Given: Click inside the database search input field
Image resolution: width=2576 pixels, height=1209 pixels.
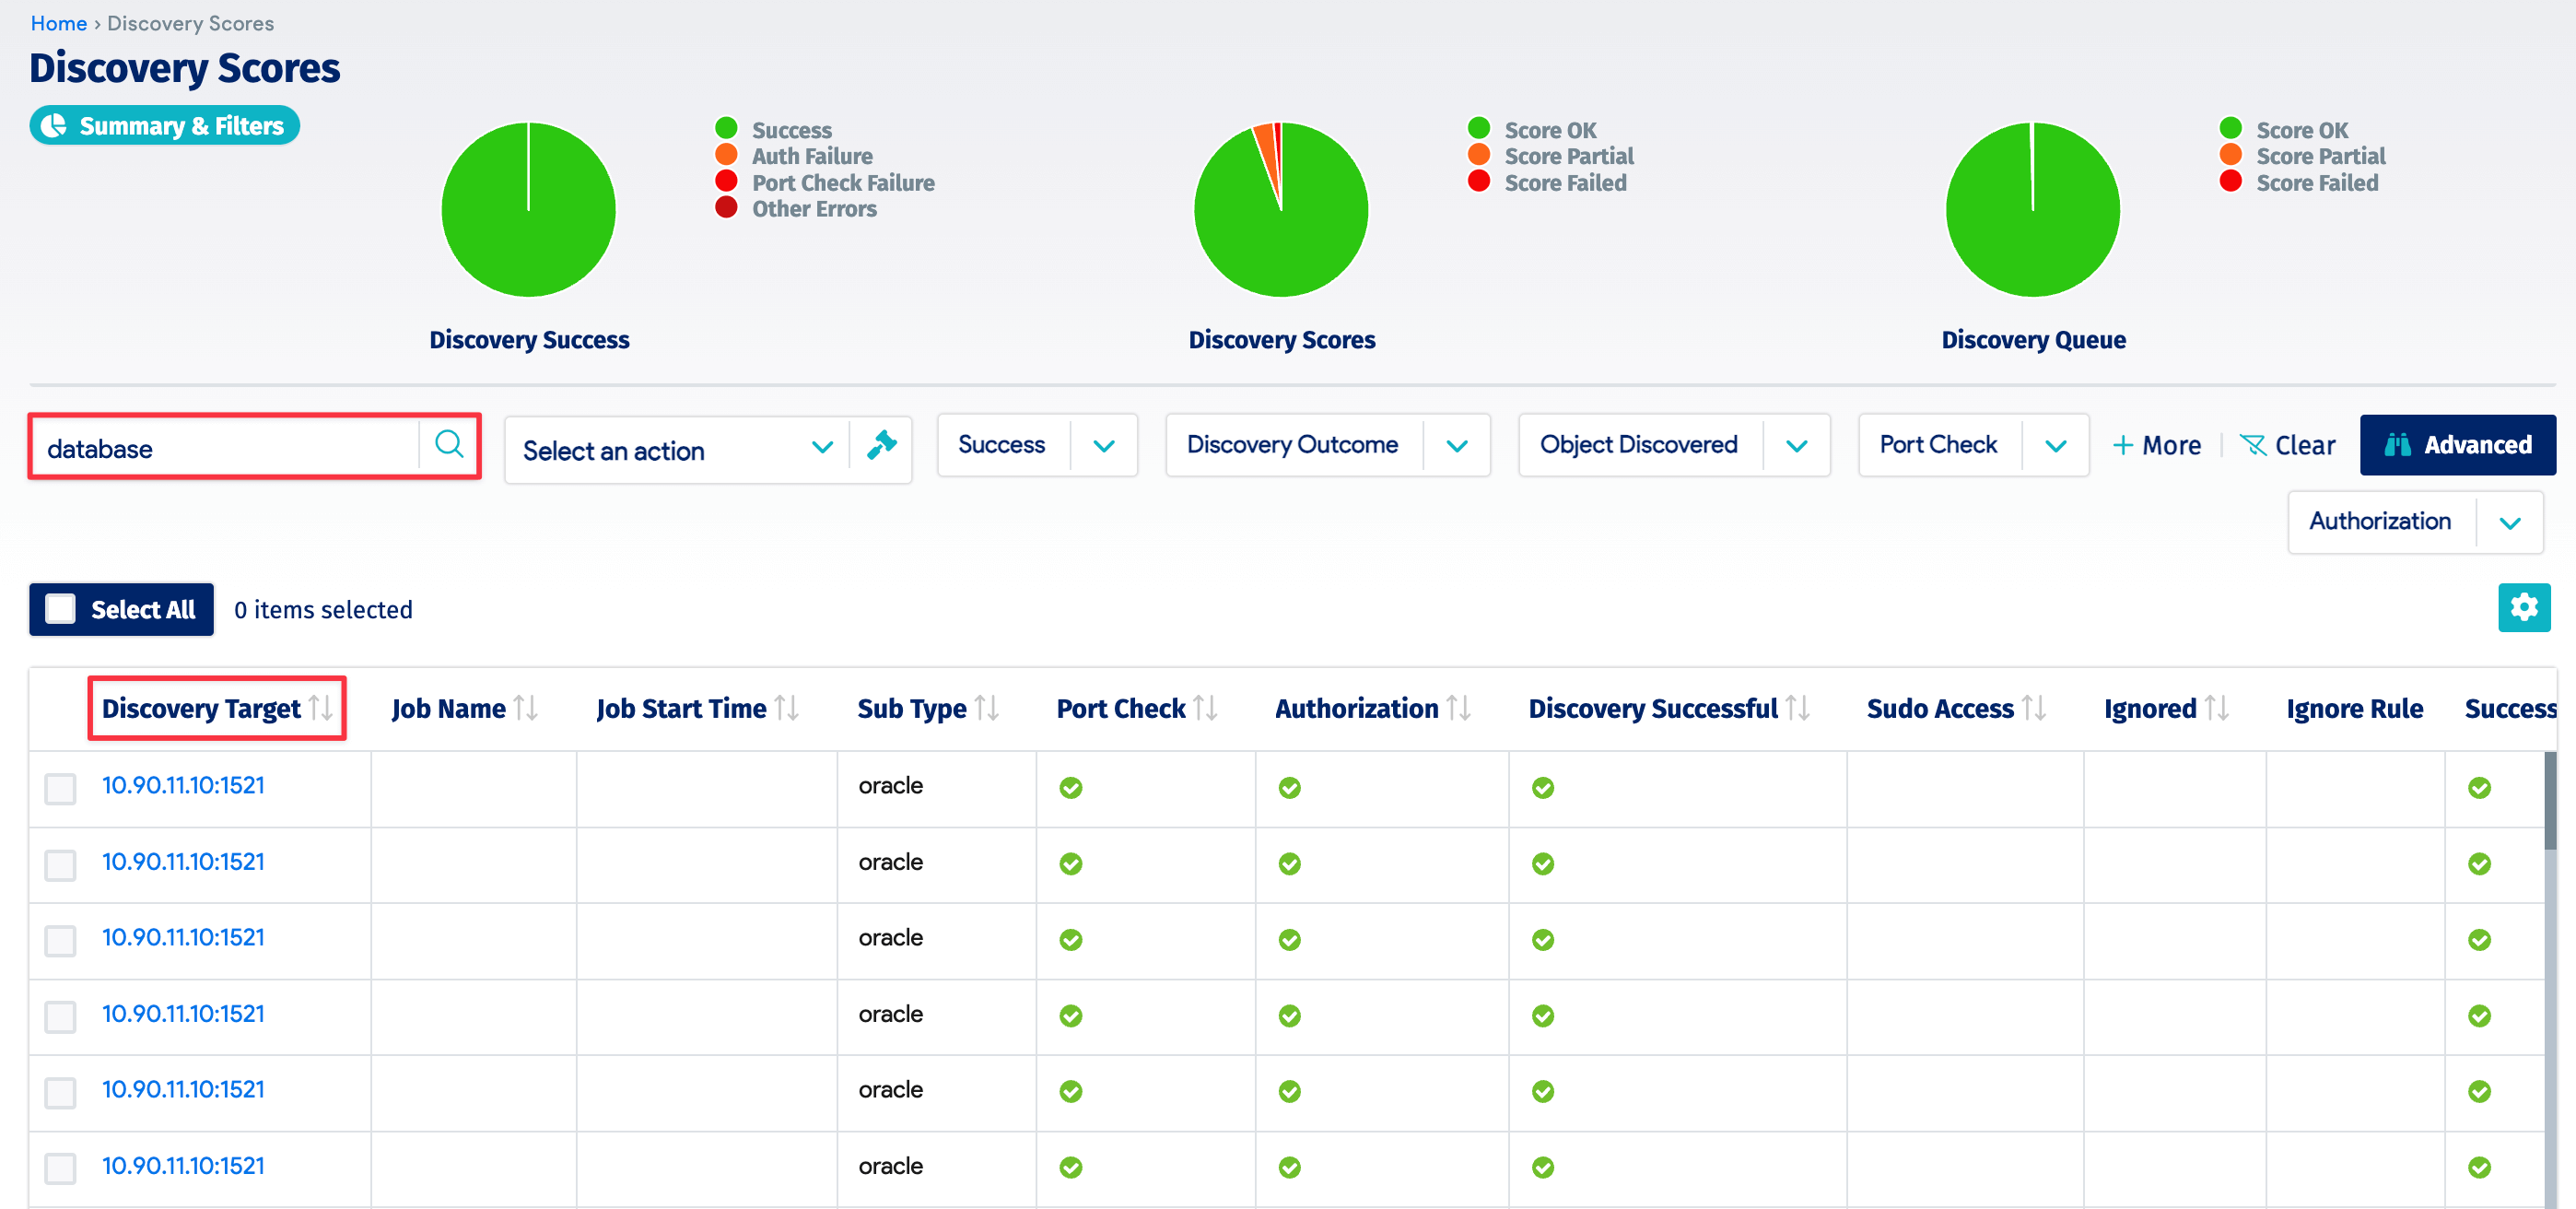Looking at the screenshot, I should click(x=220, y=447).
